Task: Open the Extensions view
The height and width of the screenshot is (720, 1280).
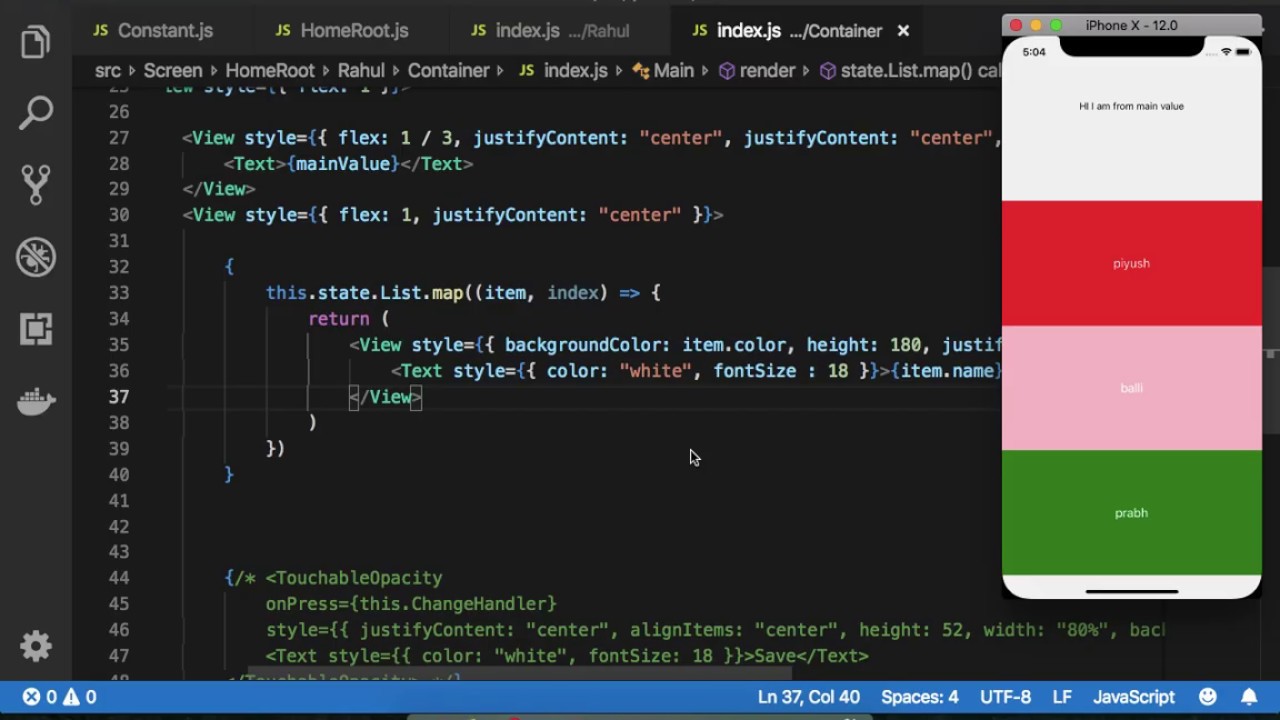Action: [x=36, y=329]
